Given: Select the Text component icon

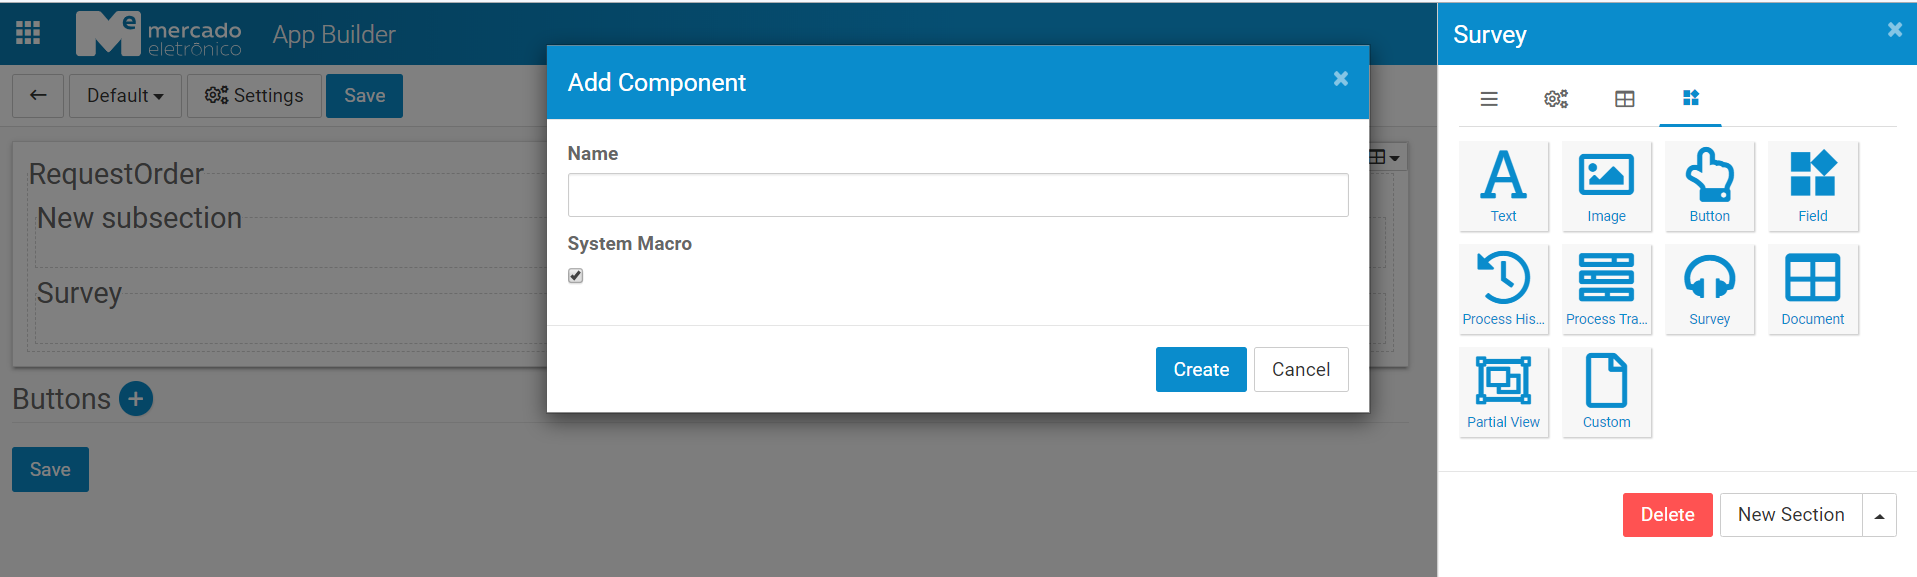Looking at the screenshot, I should (x=1503, y=186).
